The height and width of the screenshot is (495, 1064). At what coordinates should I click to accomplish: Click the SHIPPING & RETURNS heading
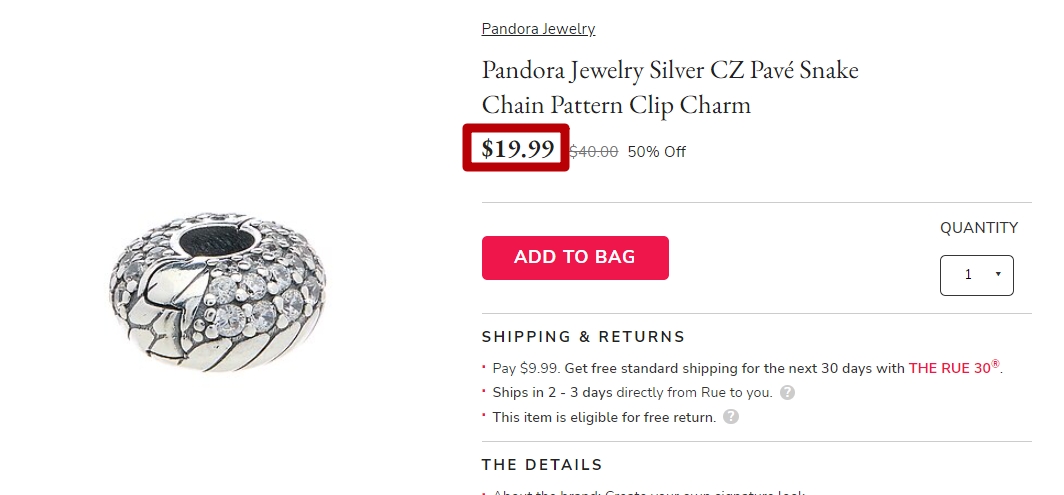pos(584,337)
